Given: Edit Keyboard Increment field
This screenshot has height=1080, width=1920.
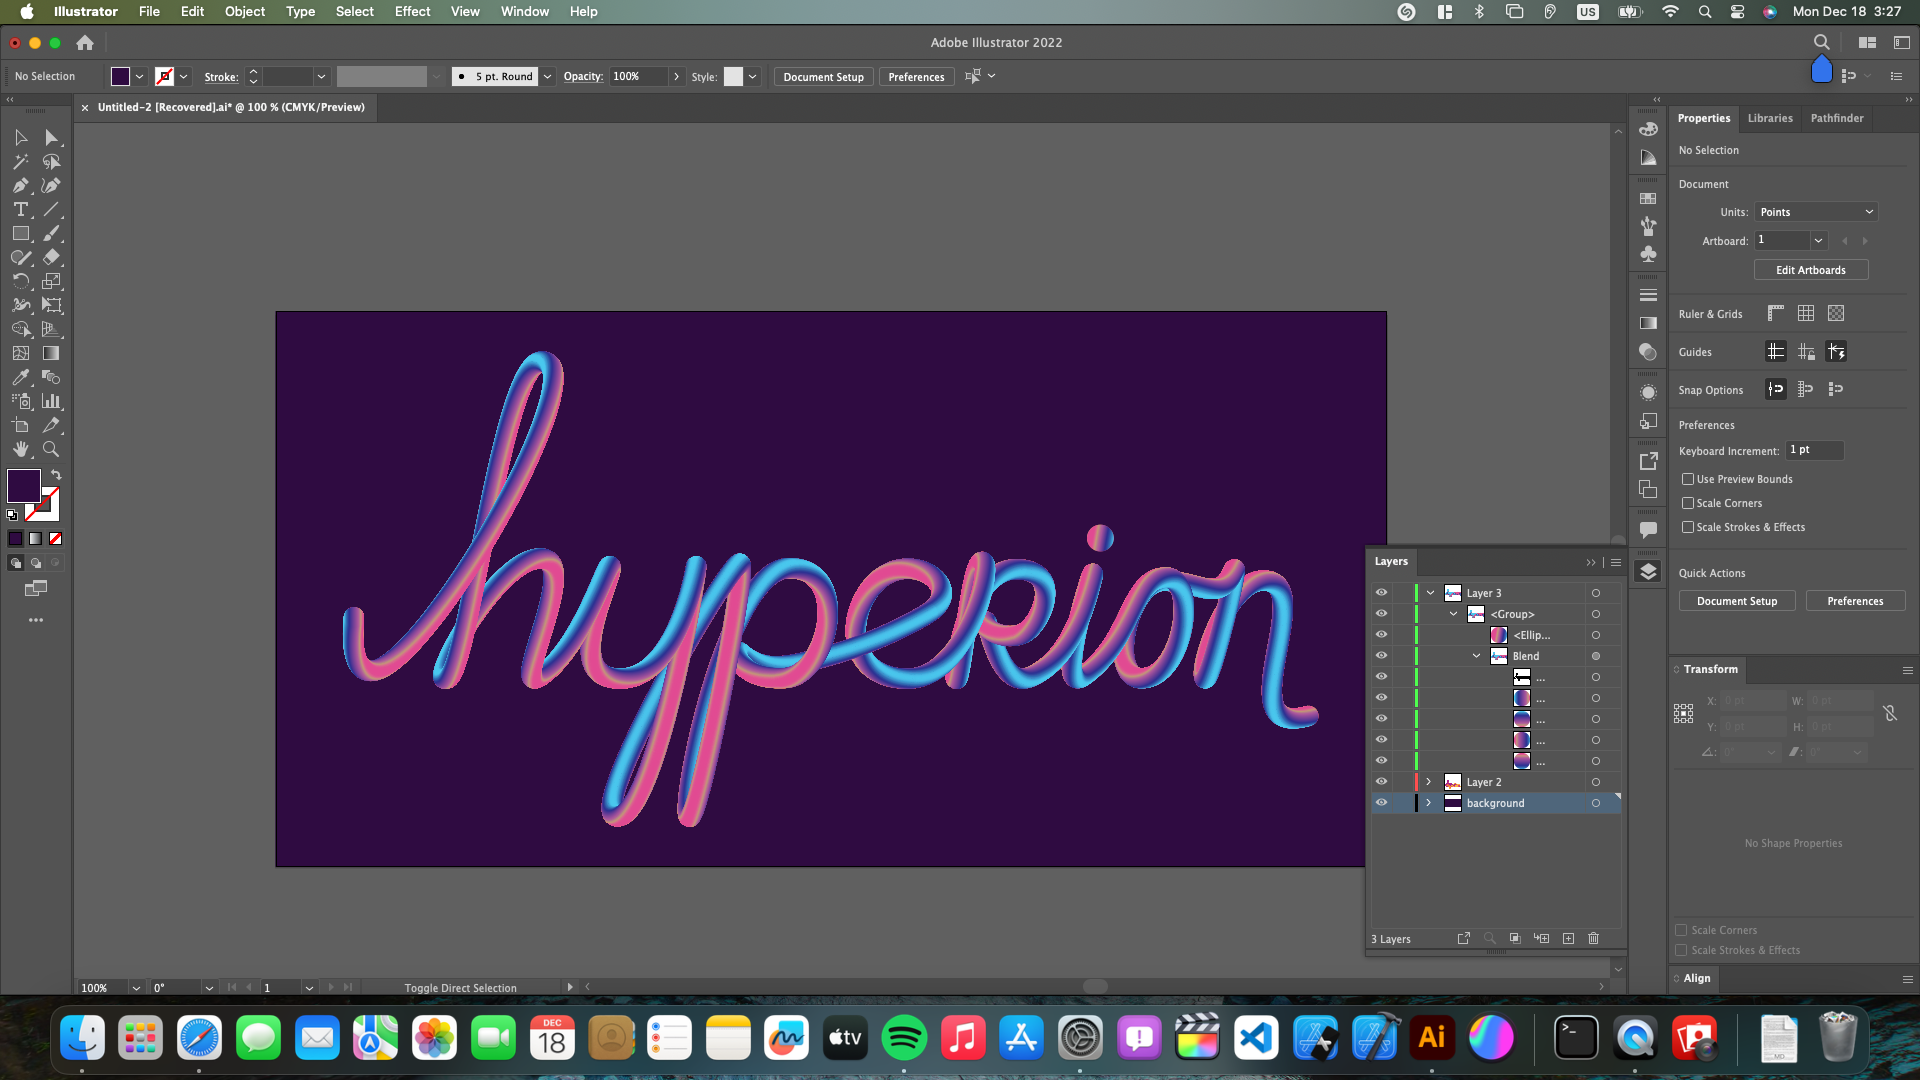Looking at the screenshot, I should click(x=1815, y=451).
